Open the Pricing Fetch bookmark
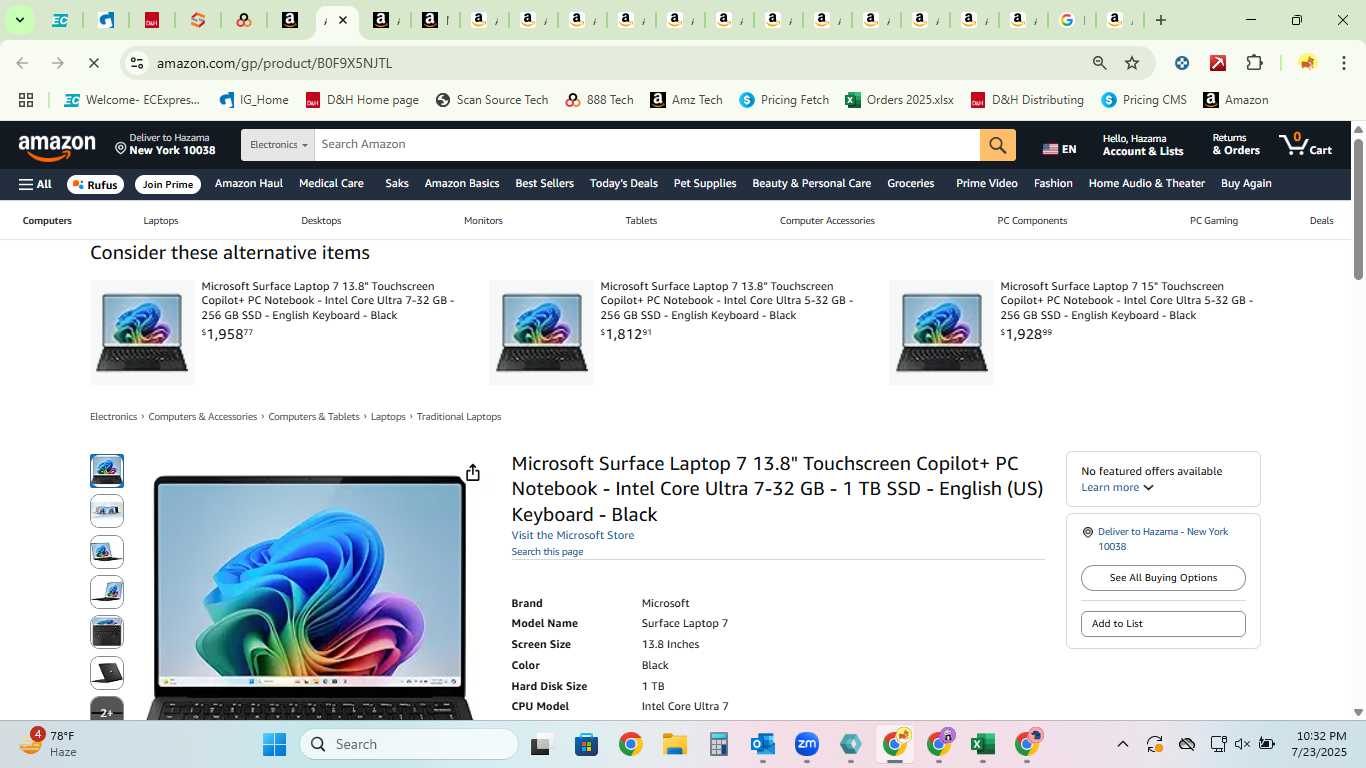 tap(784, 100)
